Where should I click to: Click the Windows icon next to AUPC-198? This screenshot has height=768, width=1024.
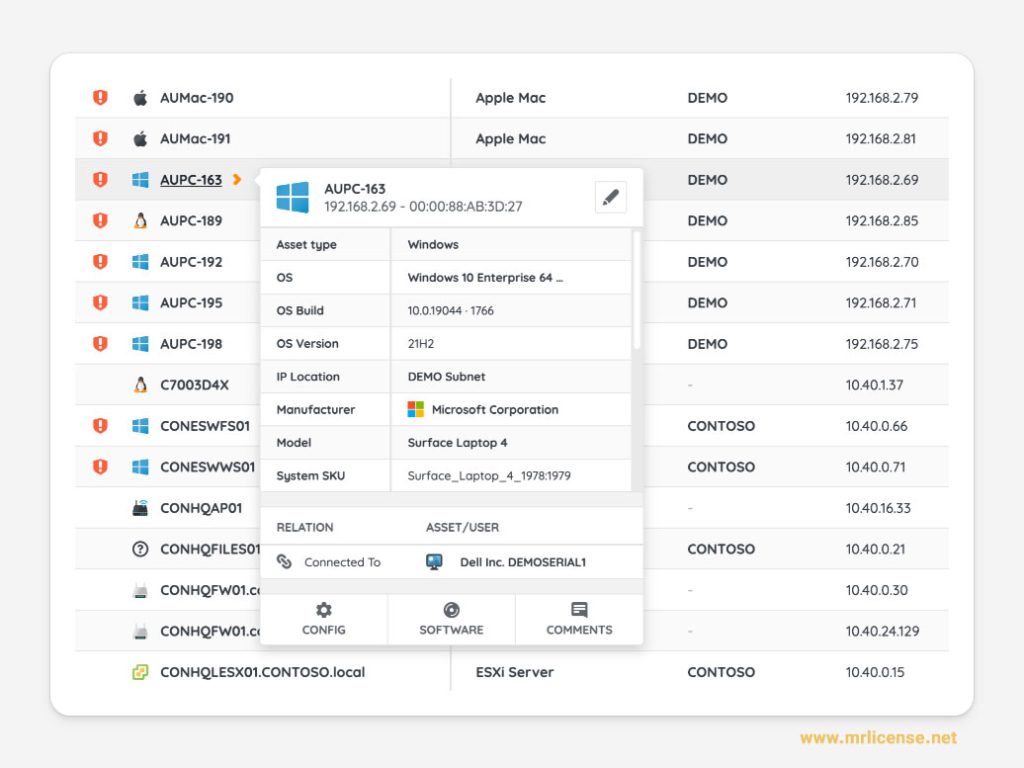click(140, 344)
